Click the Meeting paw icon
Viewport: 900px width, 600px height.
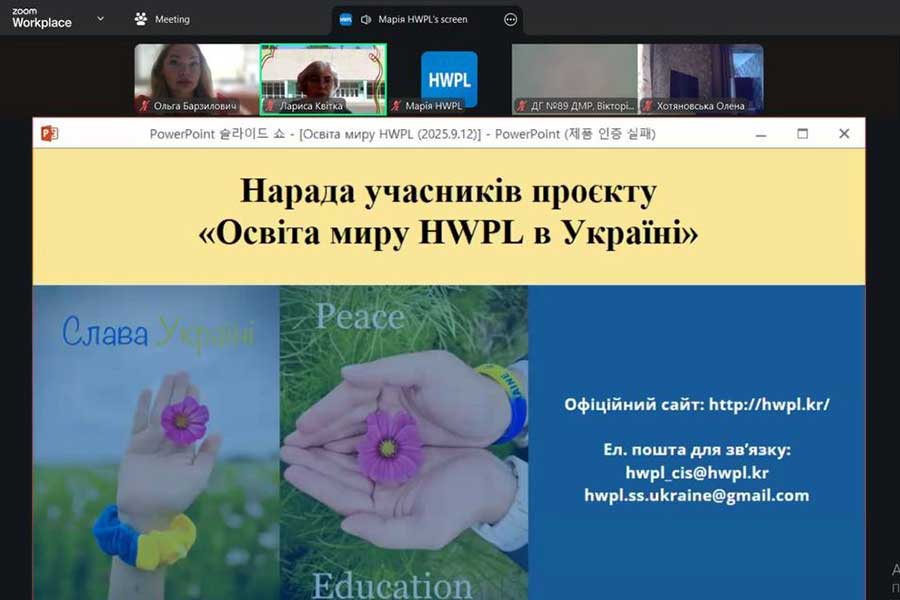pyautogui.click(x=141, y=19)
